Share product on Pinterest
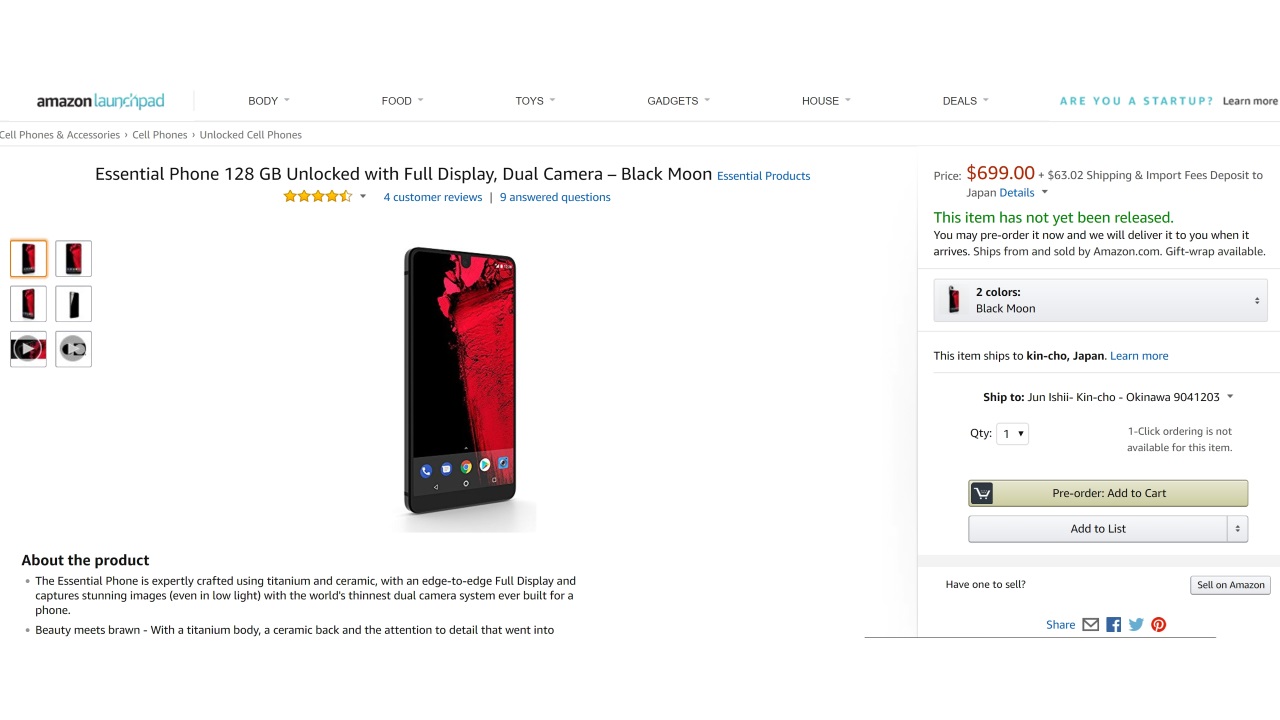The width and height of the screenshot is (1280, 720). pos(1159,625)
